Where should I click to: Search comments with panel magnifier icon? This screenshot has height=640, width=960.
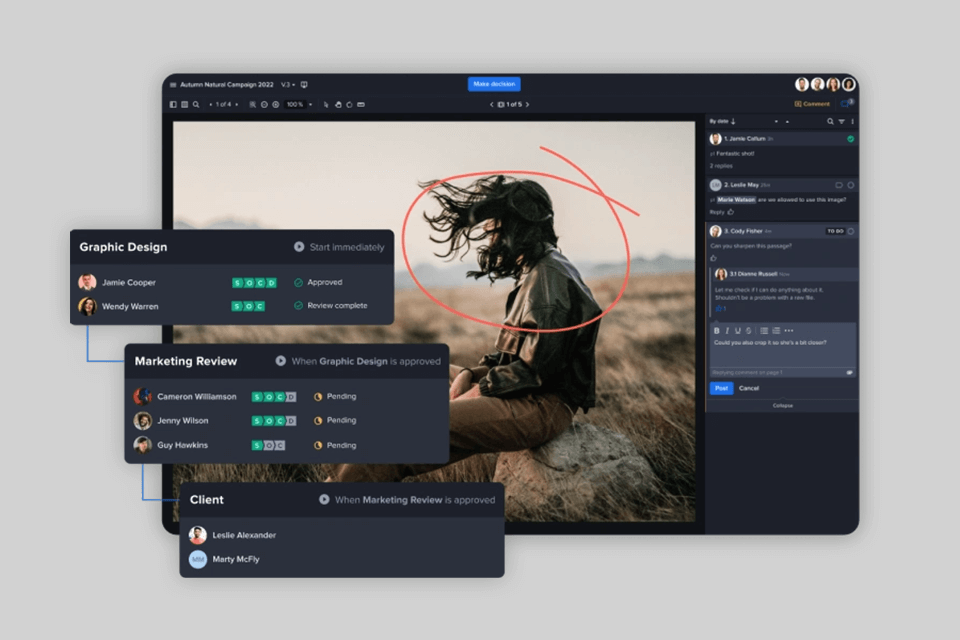[x=830, y=121]
